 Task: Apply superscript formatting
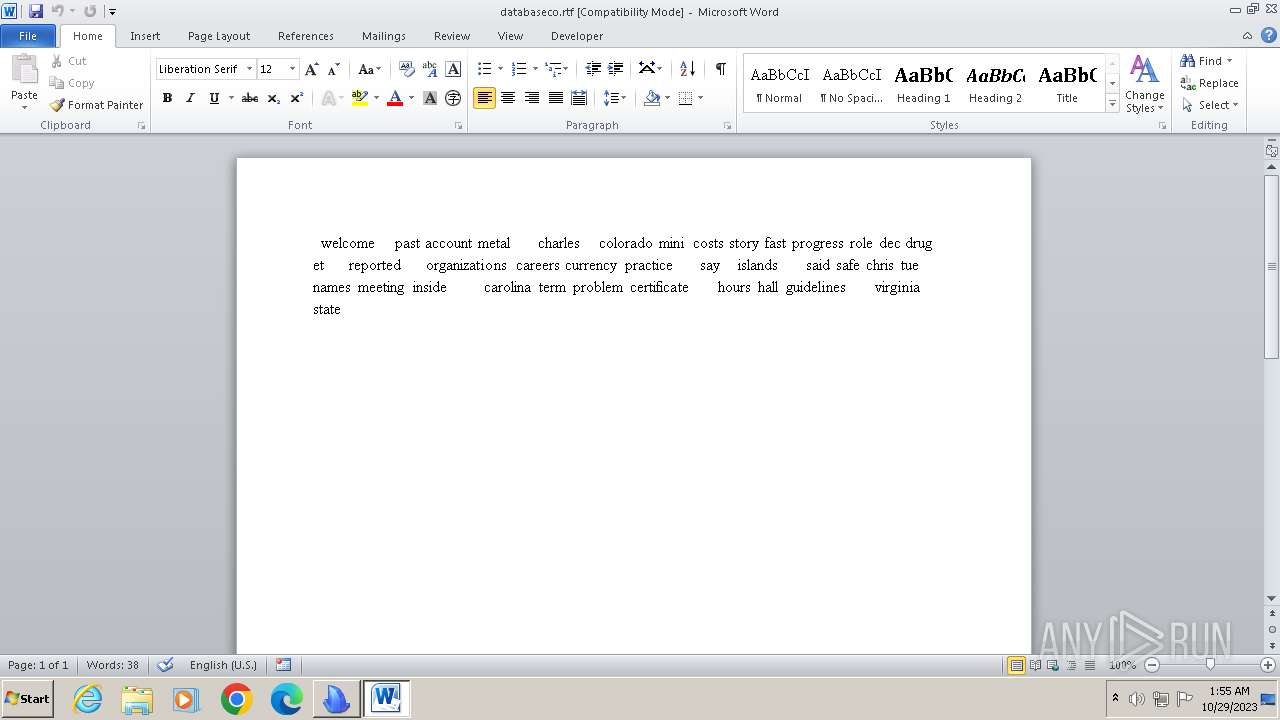click(296, 98)
